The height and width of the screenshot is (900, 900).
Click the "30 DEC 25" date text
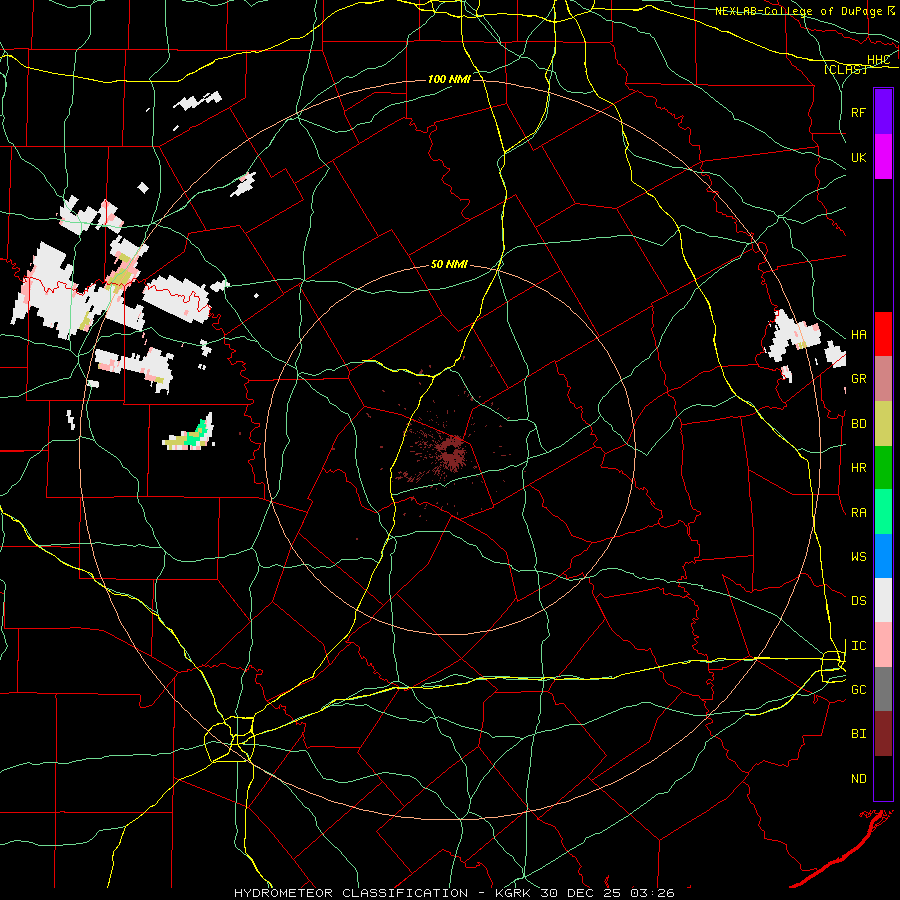(x=581, y=893)
